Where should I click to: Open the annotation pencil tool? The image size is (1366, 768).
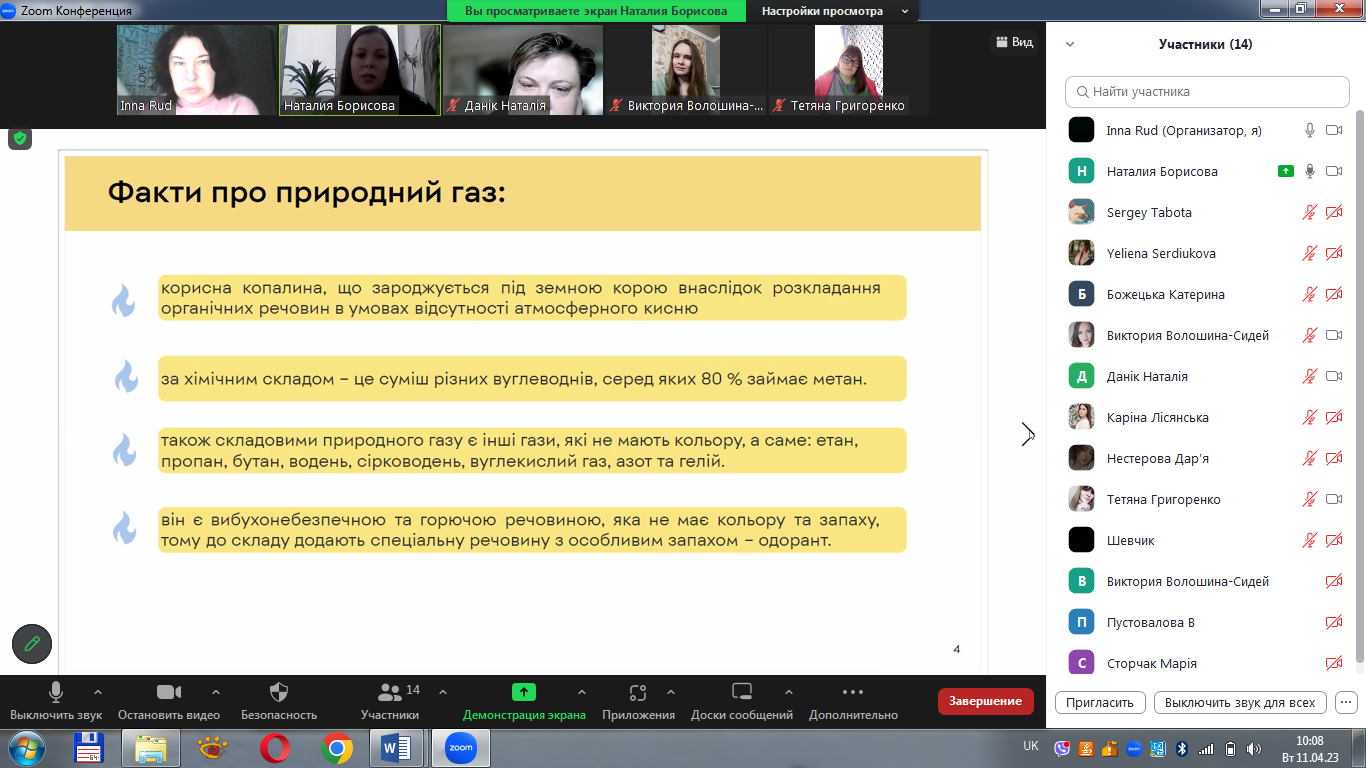click(32, 644)
